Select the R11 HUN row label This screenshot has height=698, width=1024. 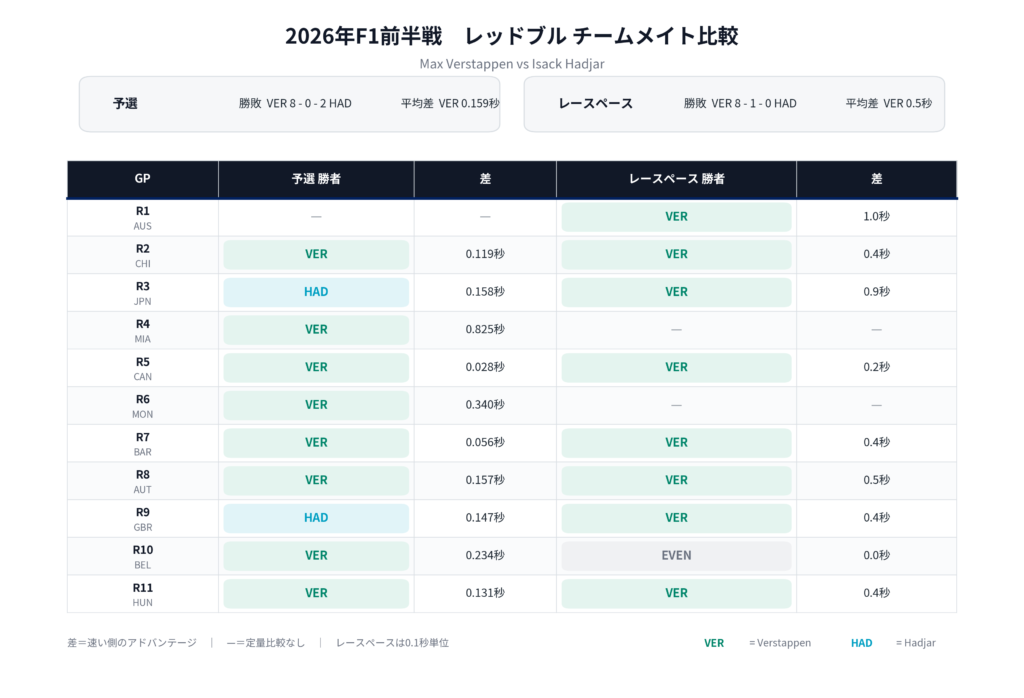tap(142, 595)
